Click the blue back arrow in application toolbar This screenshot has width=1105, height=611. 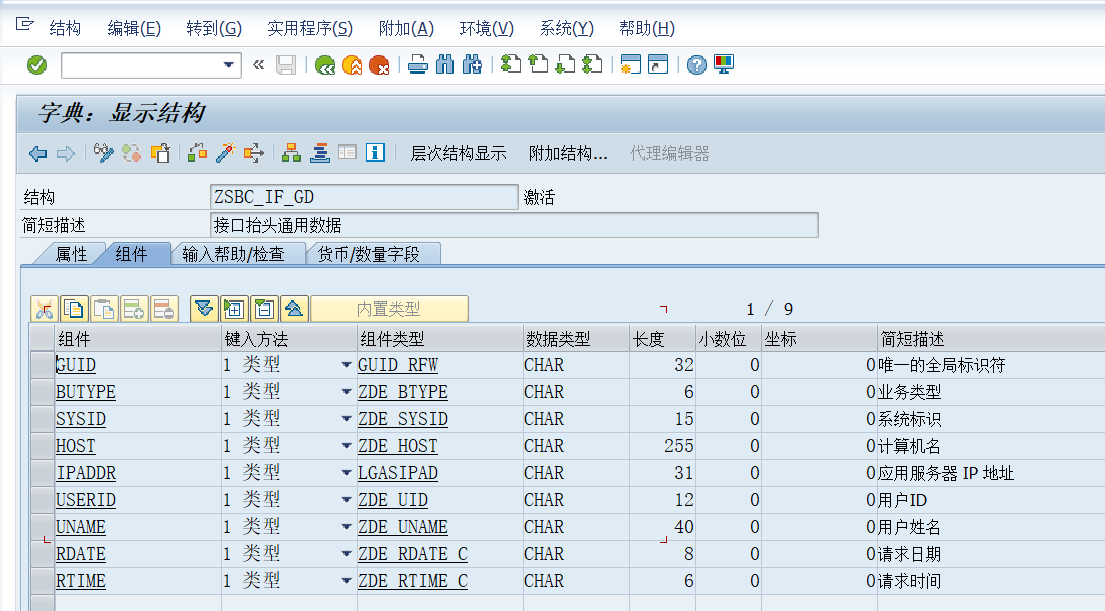pyautogui.click(x=38, y=153)
